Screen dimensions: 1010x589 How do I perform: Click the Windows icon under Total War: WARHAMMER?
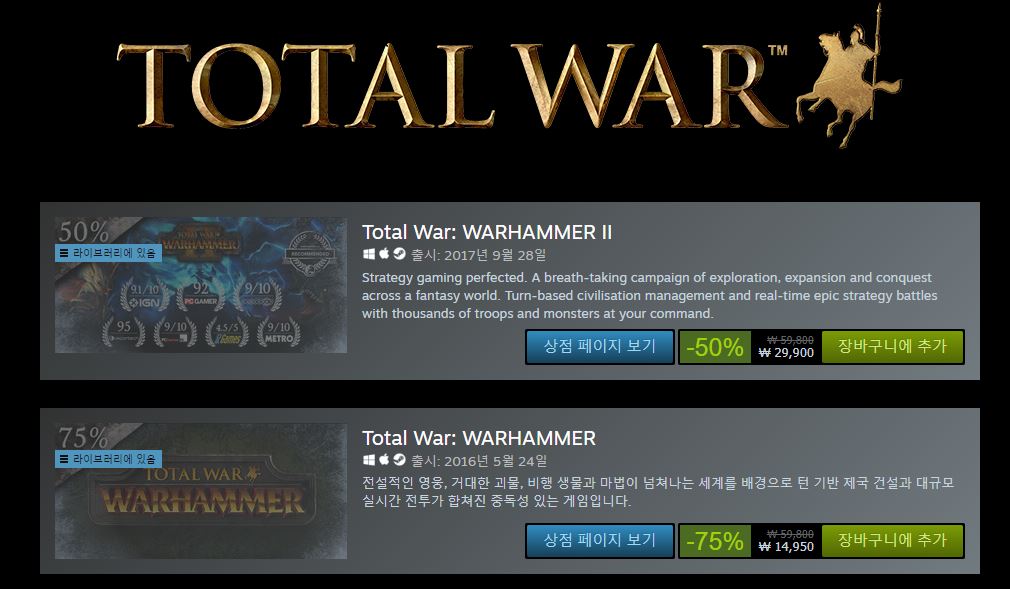pos(368,460)
